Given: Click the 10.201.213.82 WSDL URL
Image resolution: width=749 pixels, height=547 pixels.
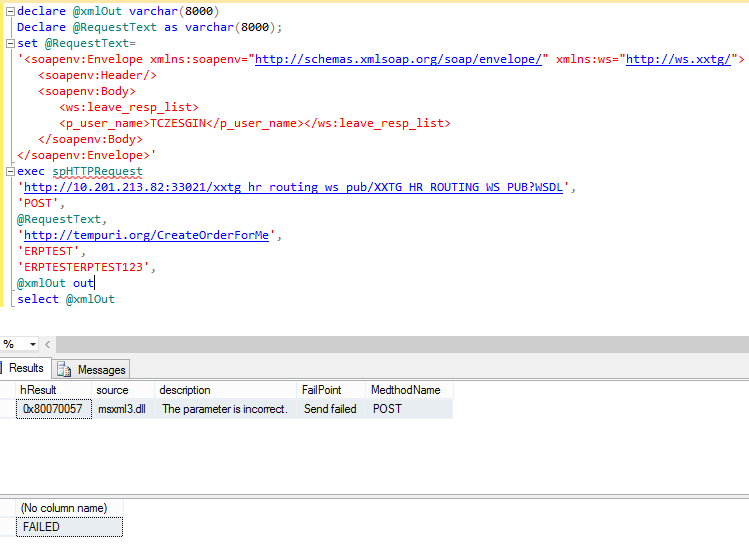Looking at the screenshot, I should coord(295,187).
